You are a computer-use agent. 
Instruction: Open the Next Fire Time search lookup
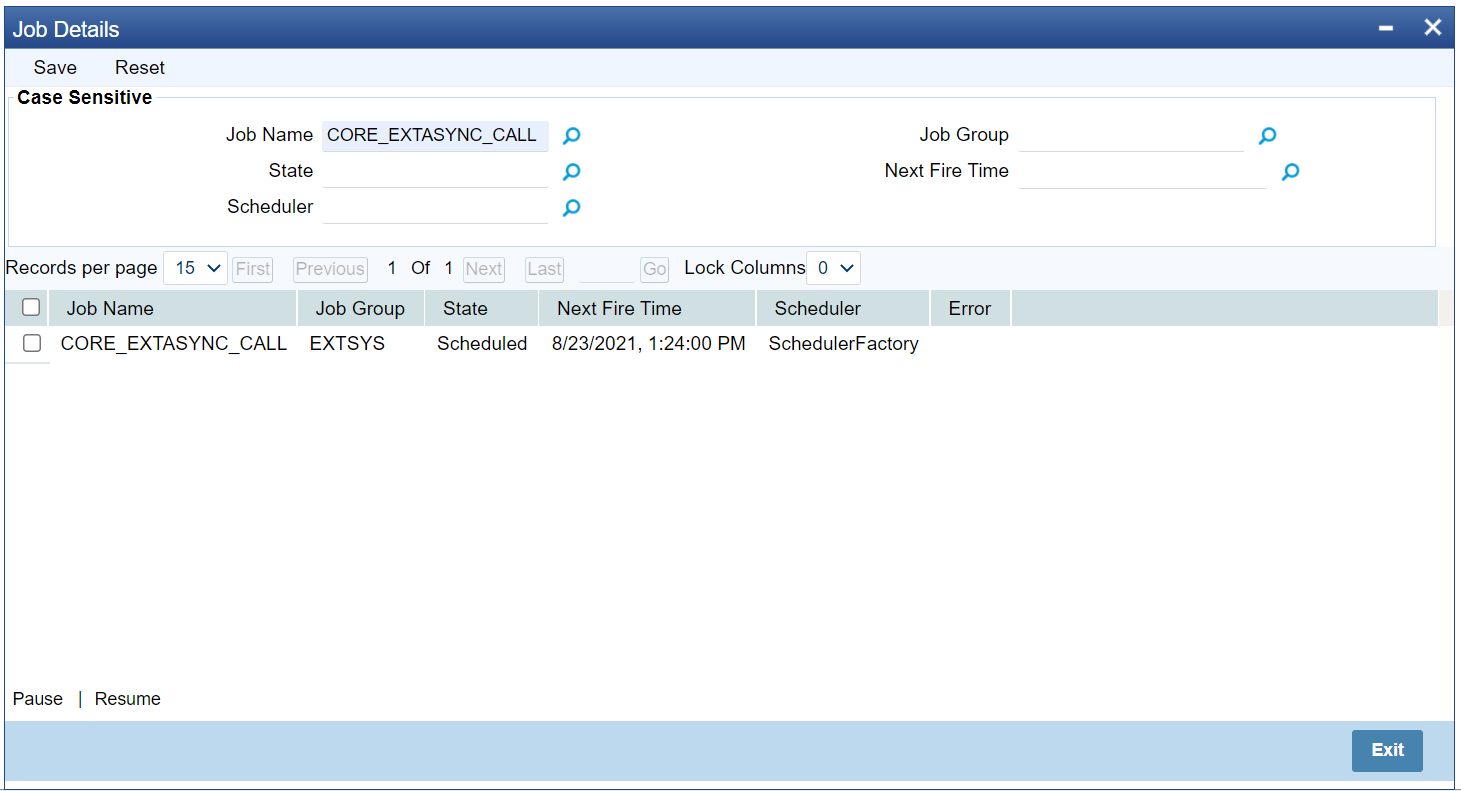click(1289, 172)
